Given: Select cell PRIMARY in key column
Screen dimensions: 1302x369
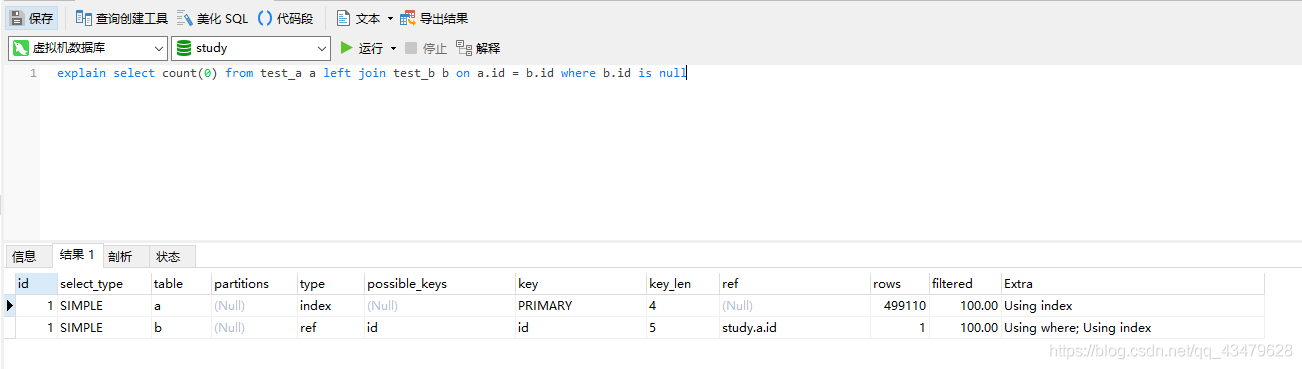Looking at the screenshot, I should point(581,305).
